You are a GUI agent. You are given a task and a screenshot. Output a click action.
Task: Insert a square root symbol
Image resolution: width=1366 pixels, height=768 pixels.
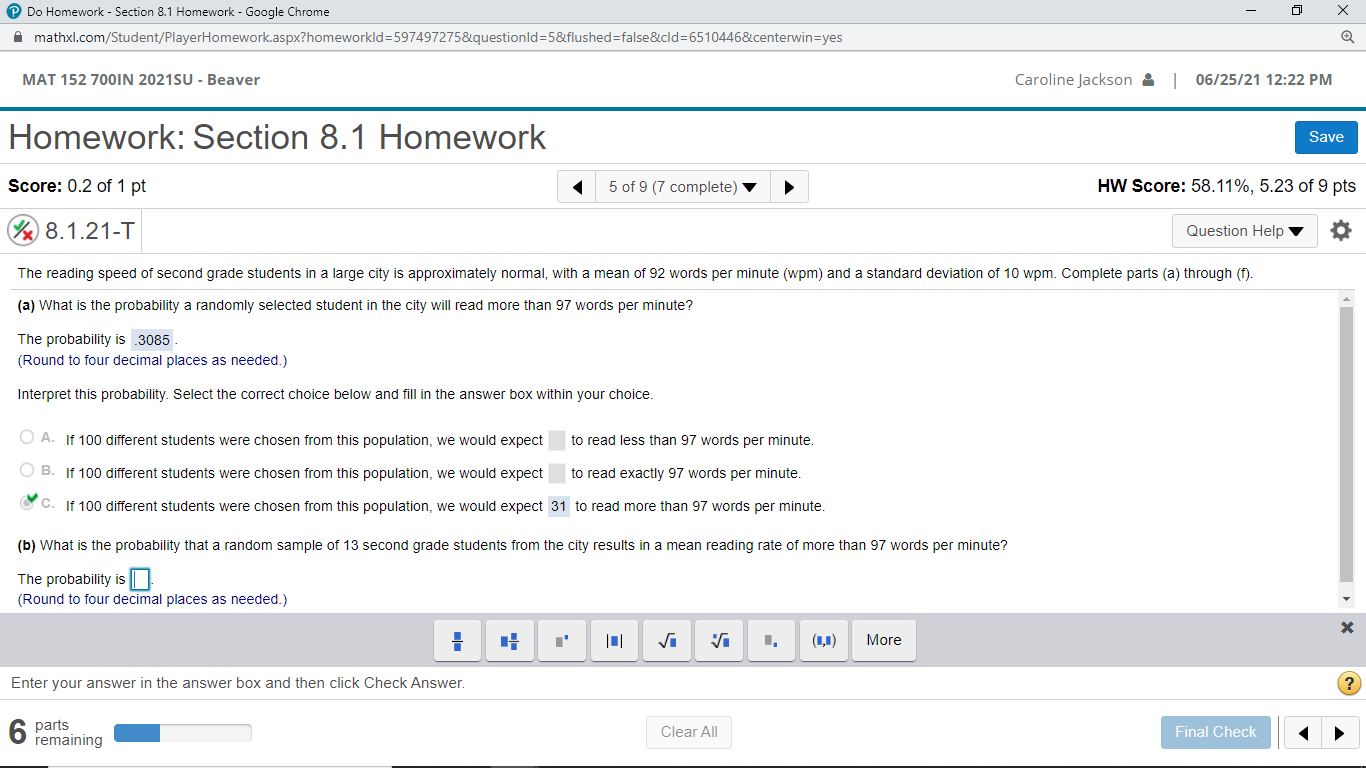[667, 640]
